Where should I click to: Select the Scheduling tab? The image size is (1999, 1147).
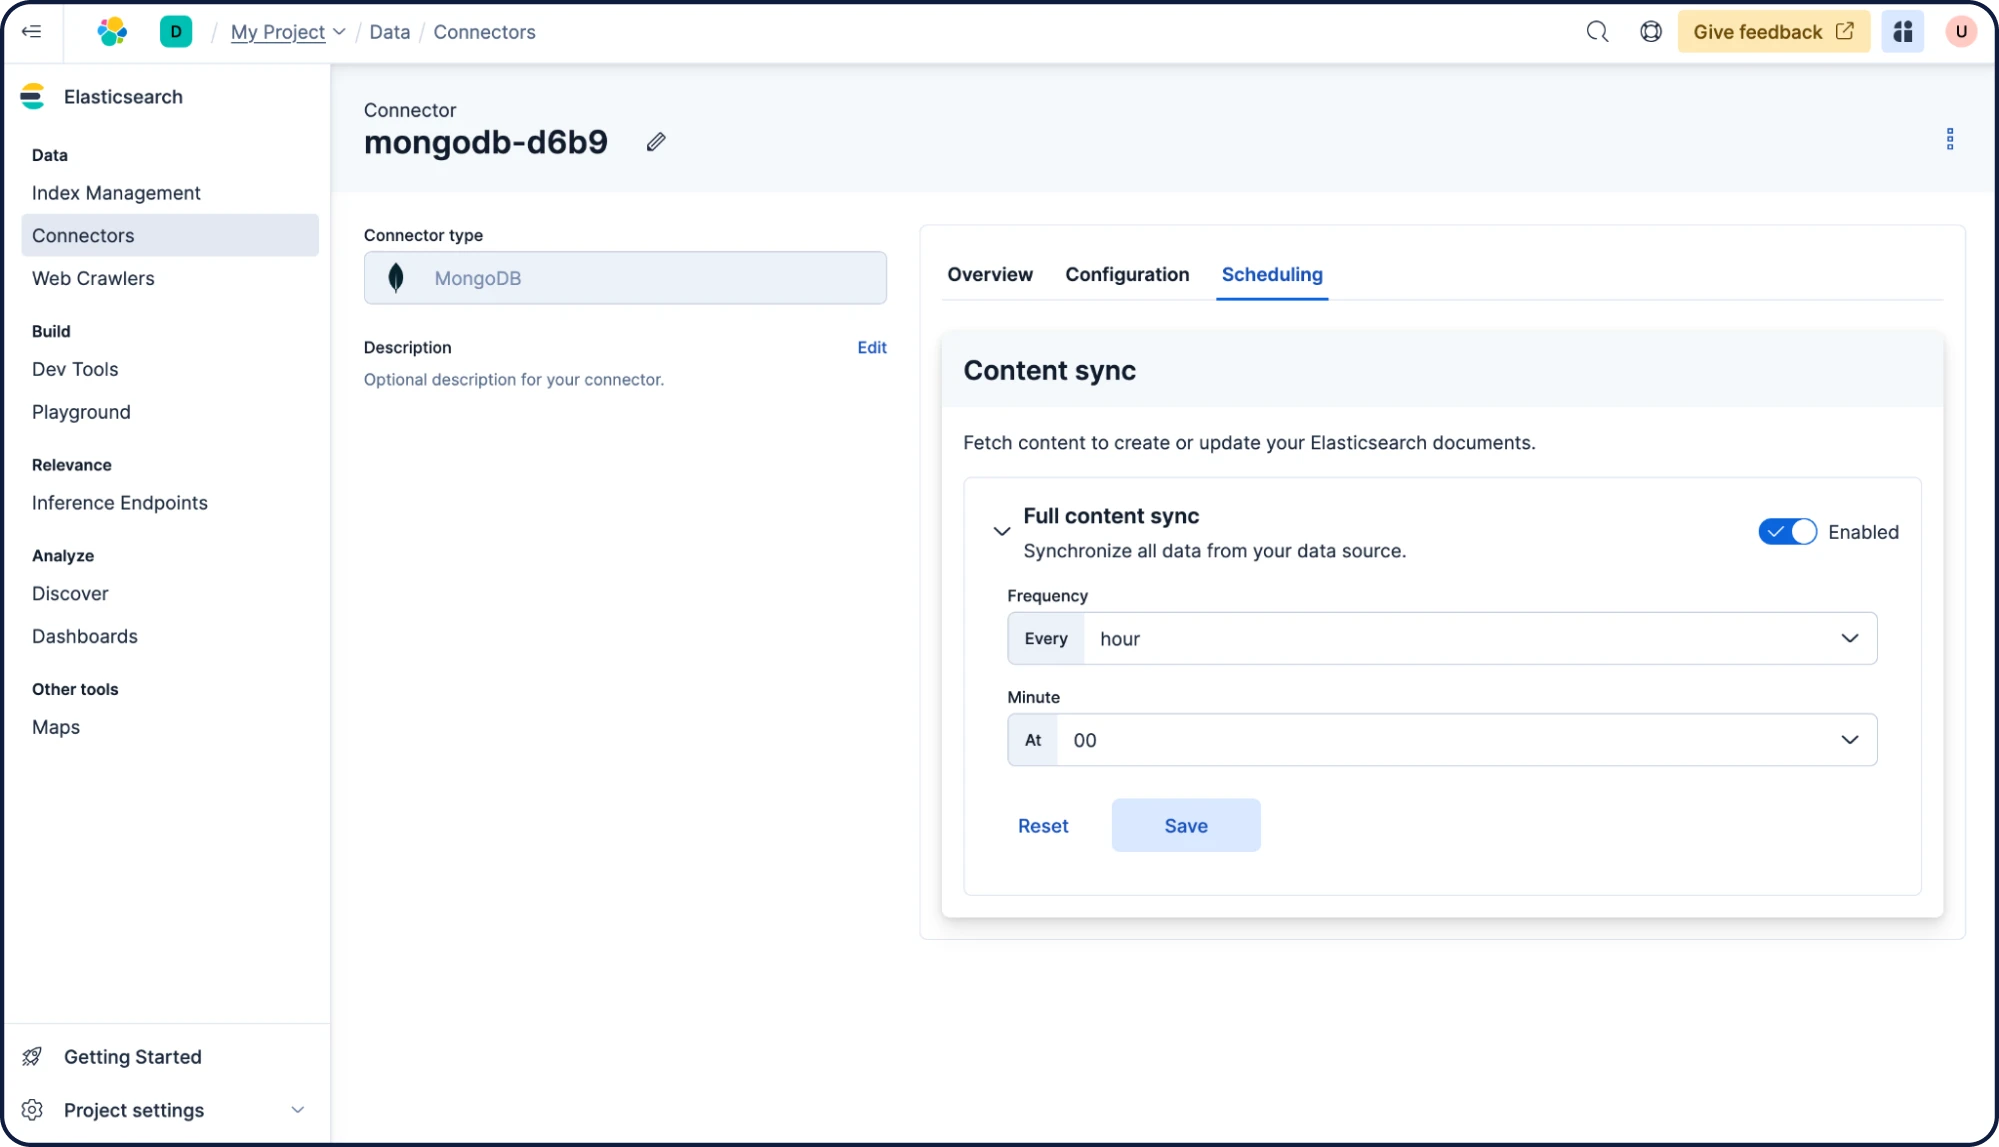1272,274
